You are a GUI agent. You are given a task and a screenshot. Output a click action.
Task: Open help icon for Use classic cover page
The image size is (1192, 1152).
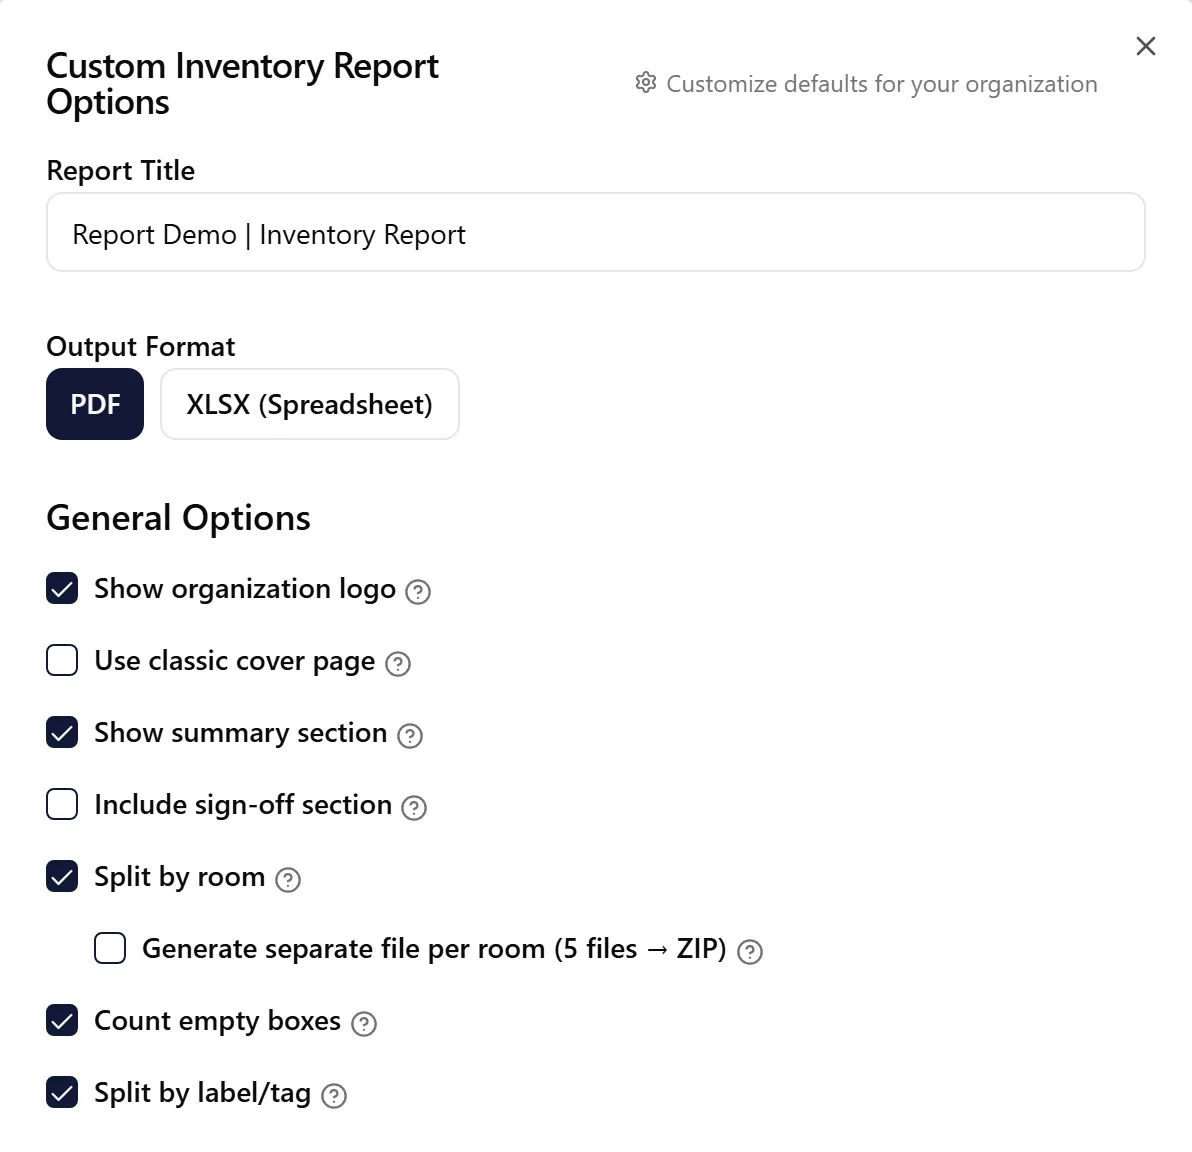(x=398, y=664)
